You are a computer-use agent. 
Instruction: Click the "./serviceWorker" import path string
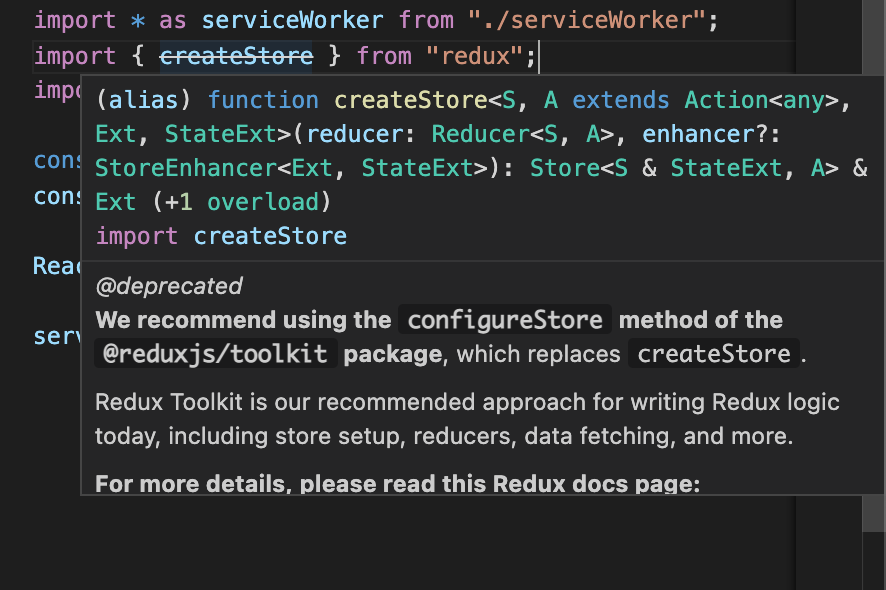click(587, 20)
